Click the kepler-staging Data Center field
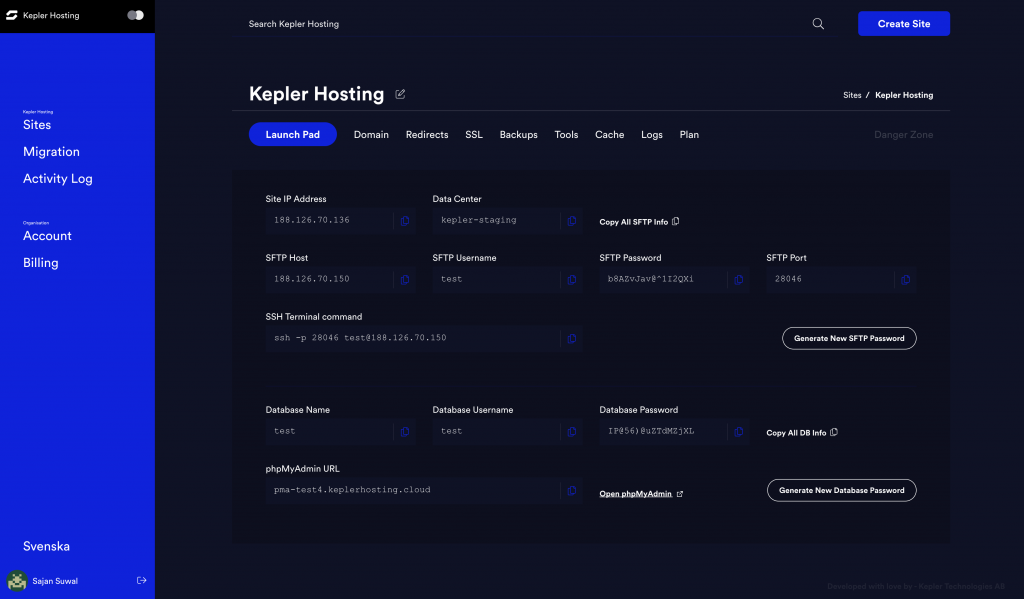The height and width of the screenshot is (599, 1024). pyautogui.click(x=496, y=221)
